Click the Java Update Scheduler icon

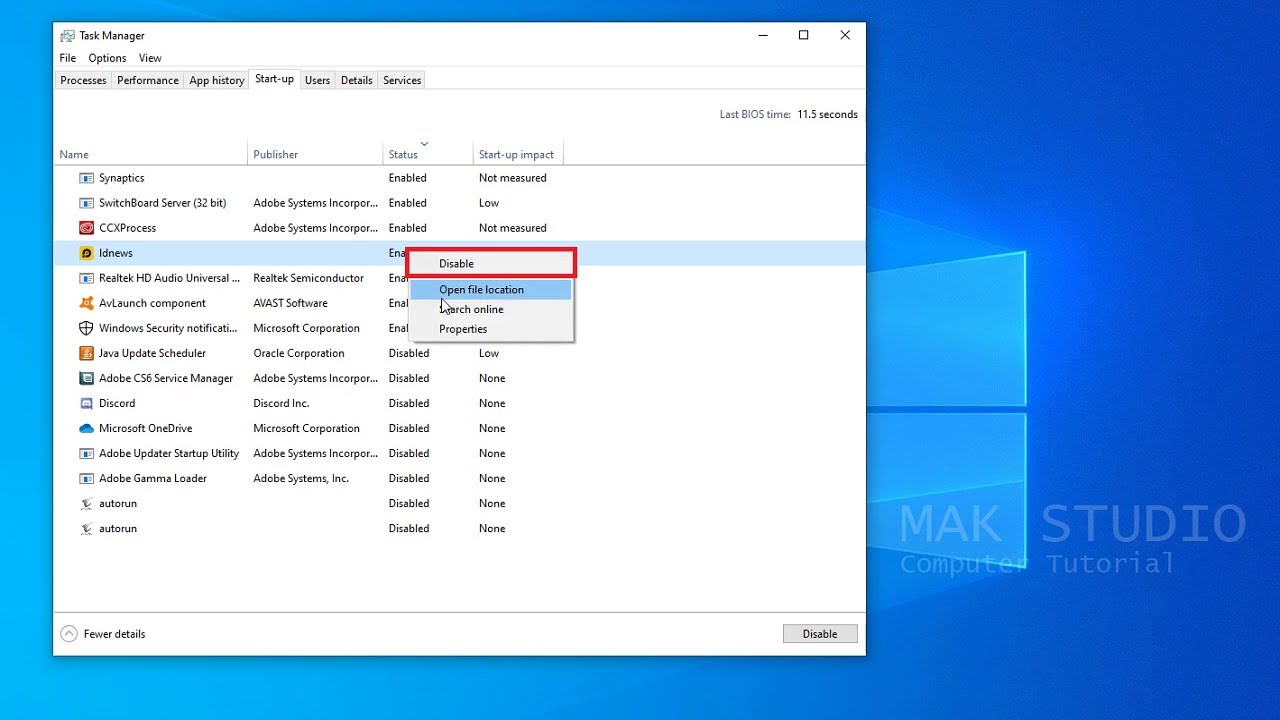[x=86, y=353]
